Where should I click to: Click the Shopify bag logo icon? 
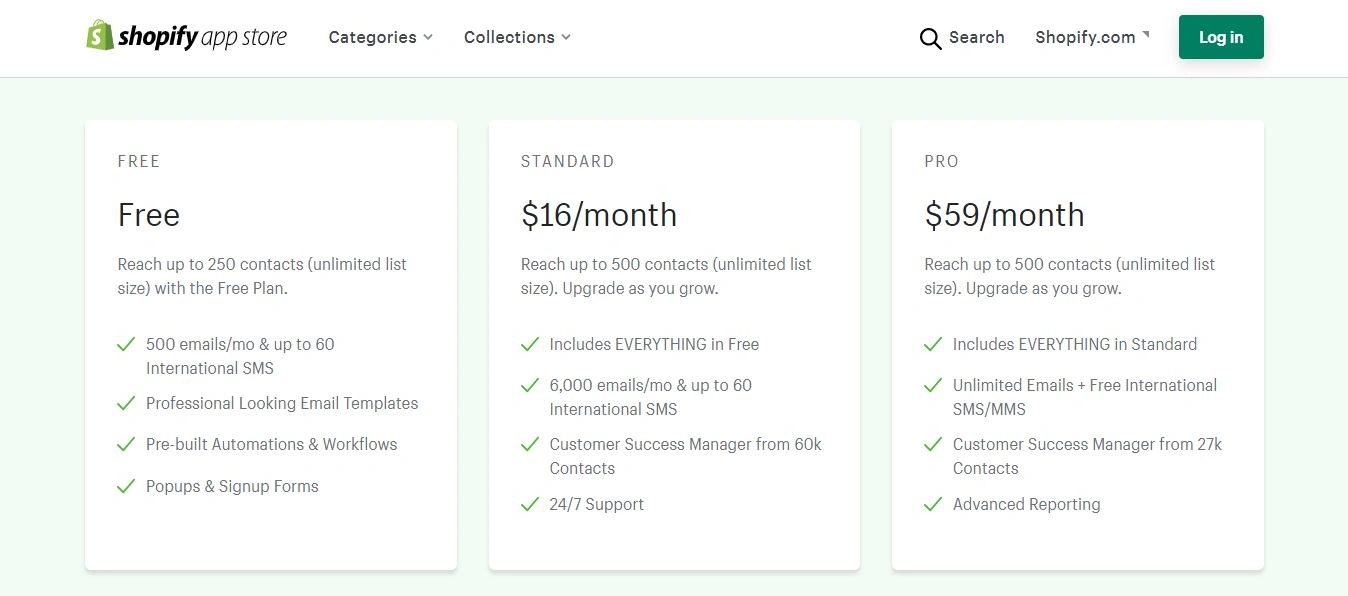pyautogui.click(x=100, y=36)
